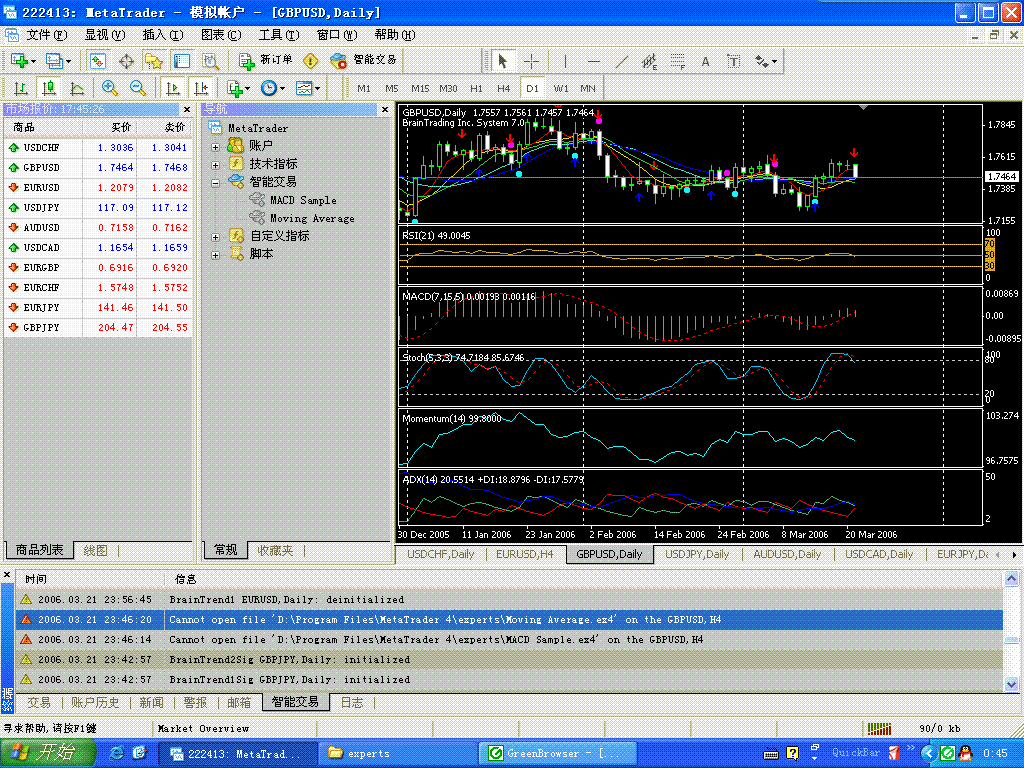Toggle chart shift icon
This screenshot has height=768, width=1024.
click(201, 88)
